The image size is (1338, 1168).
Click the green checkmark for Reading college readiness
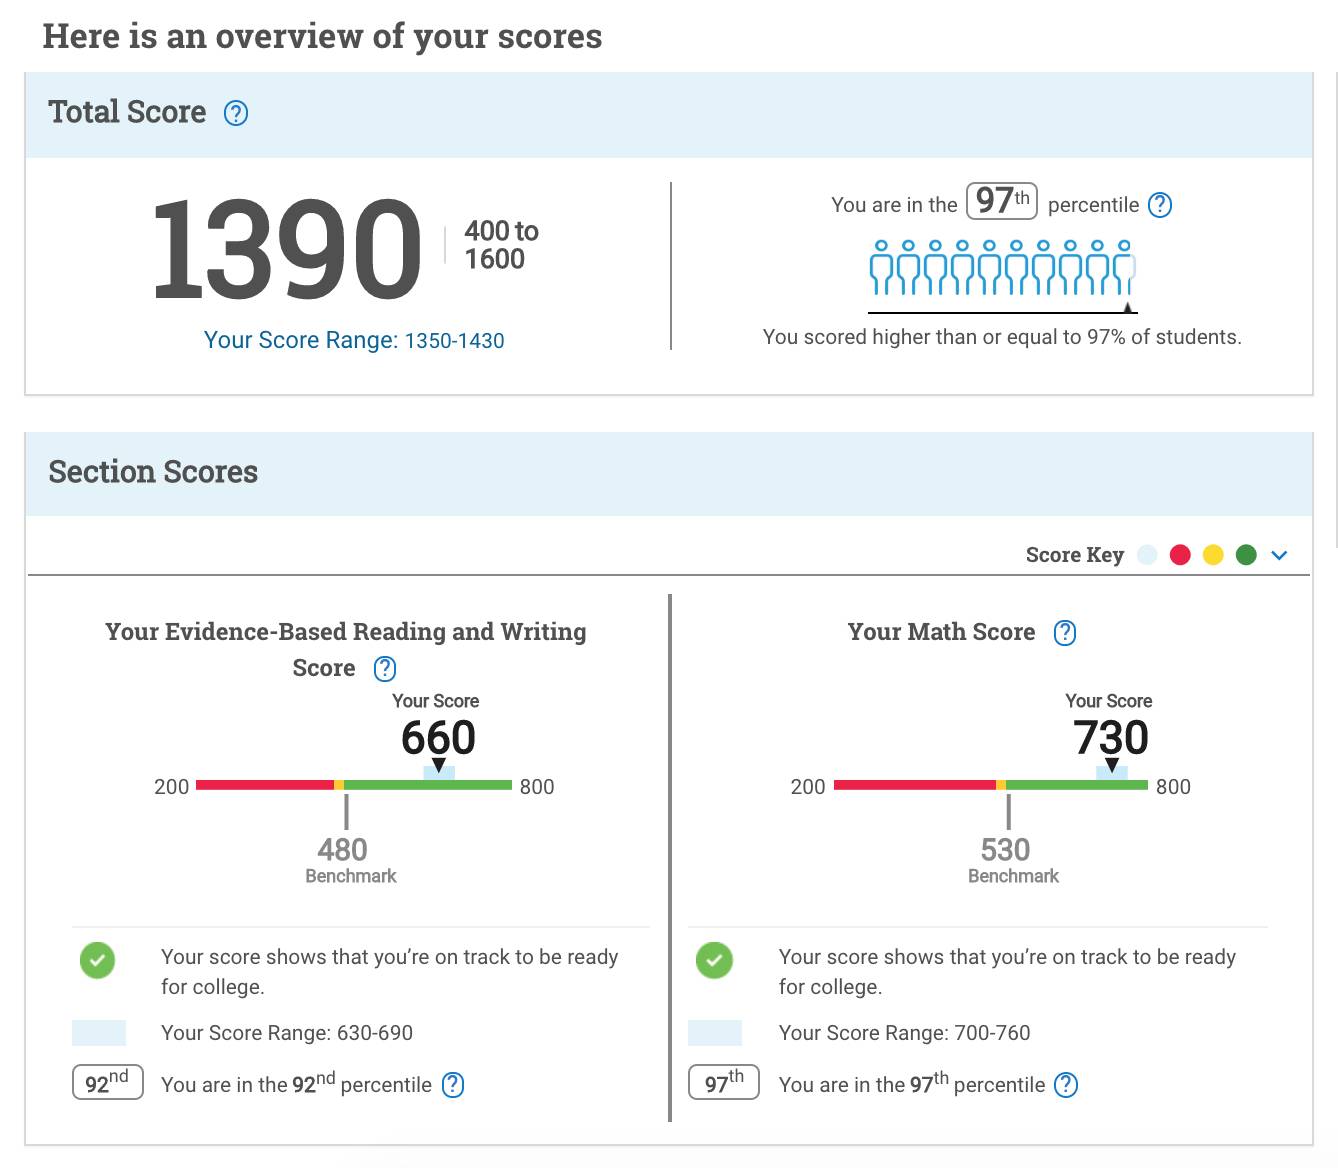point(97,962)
